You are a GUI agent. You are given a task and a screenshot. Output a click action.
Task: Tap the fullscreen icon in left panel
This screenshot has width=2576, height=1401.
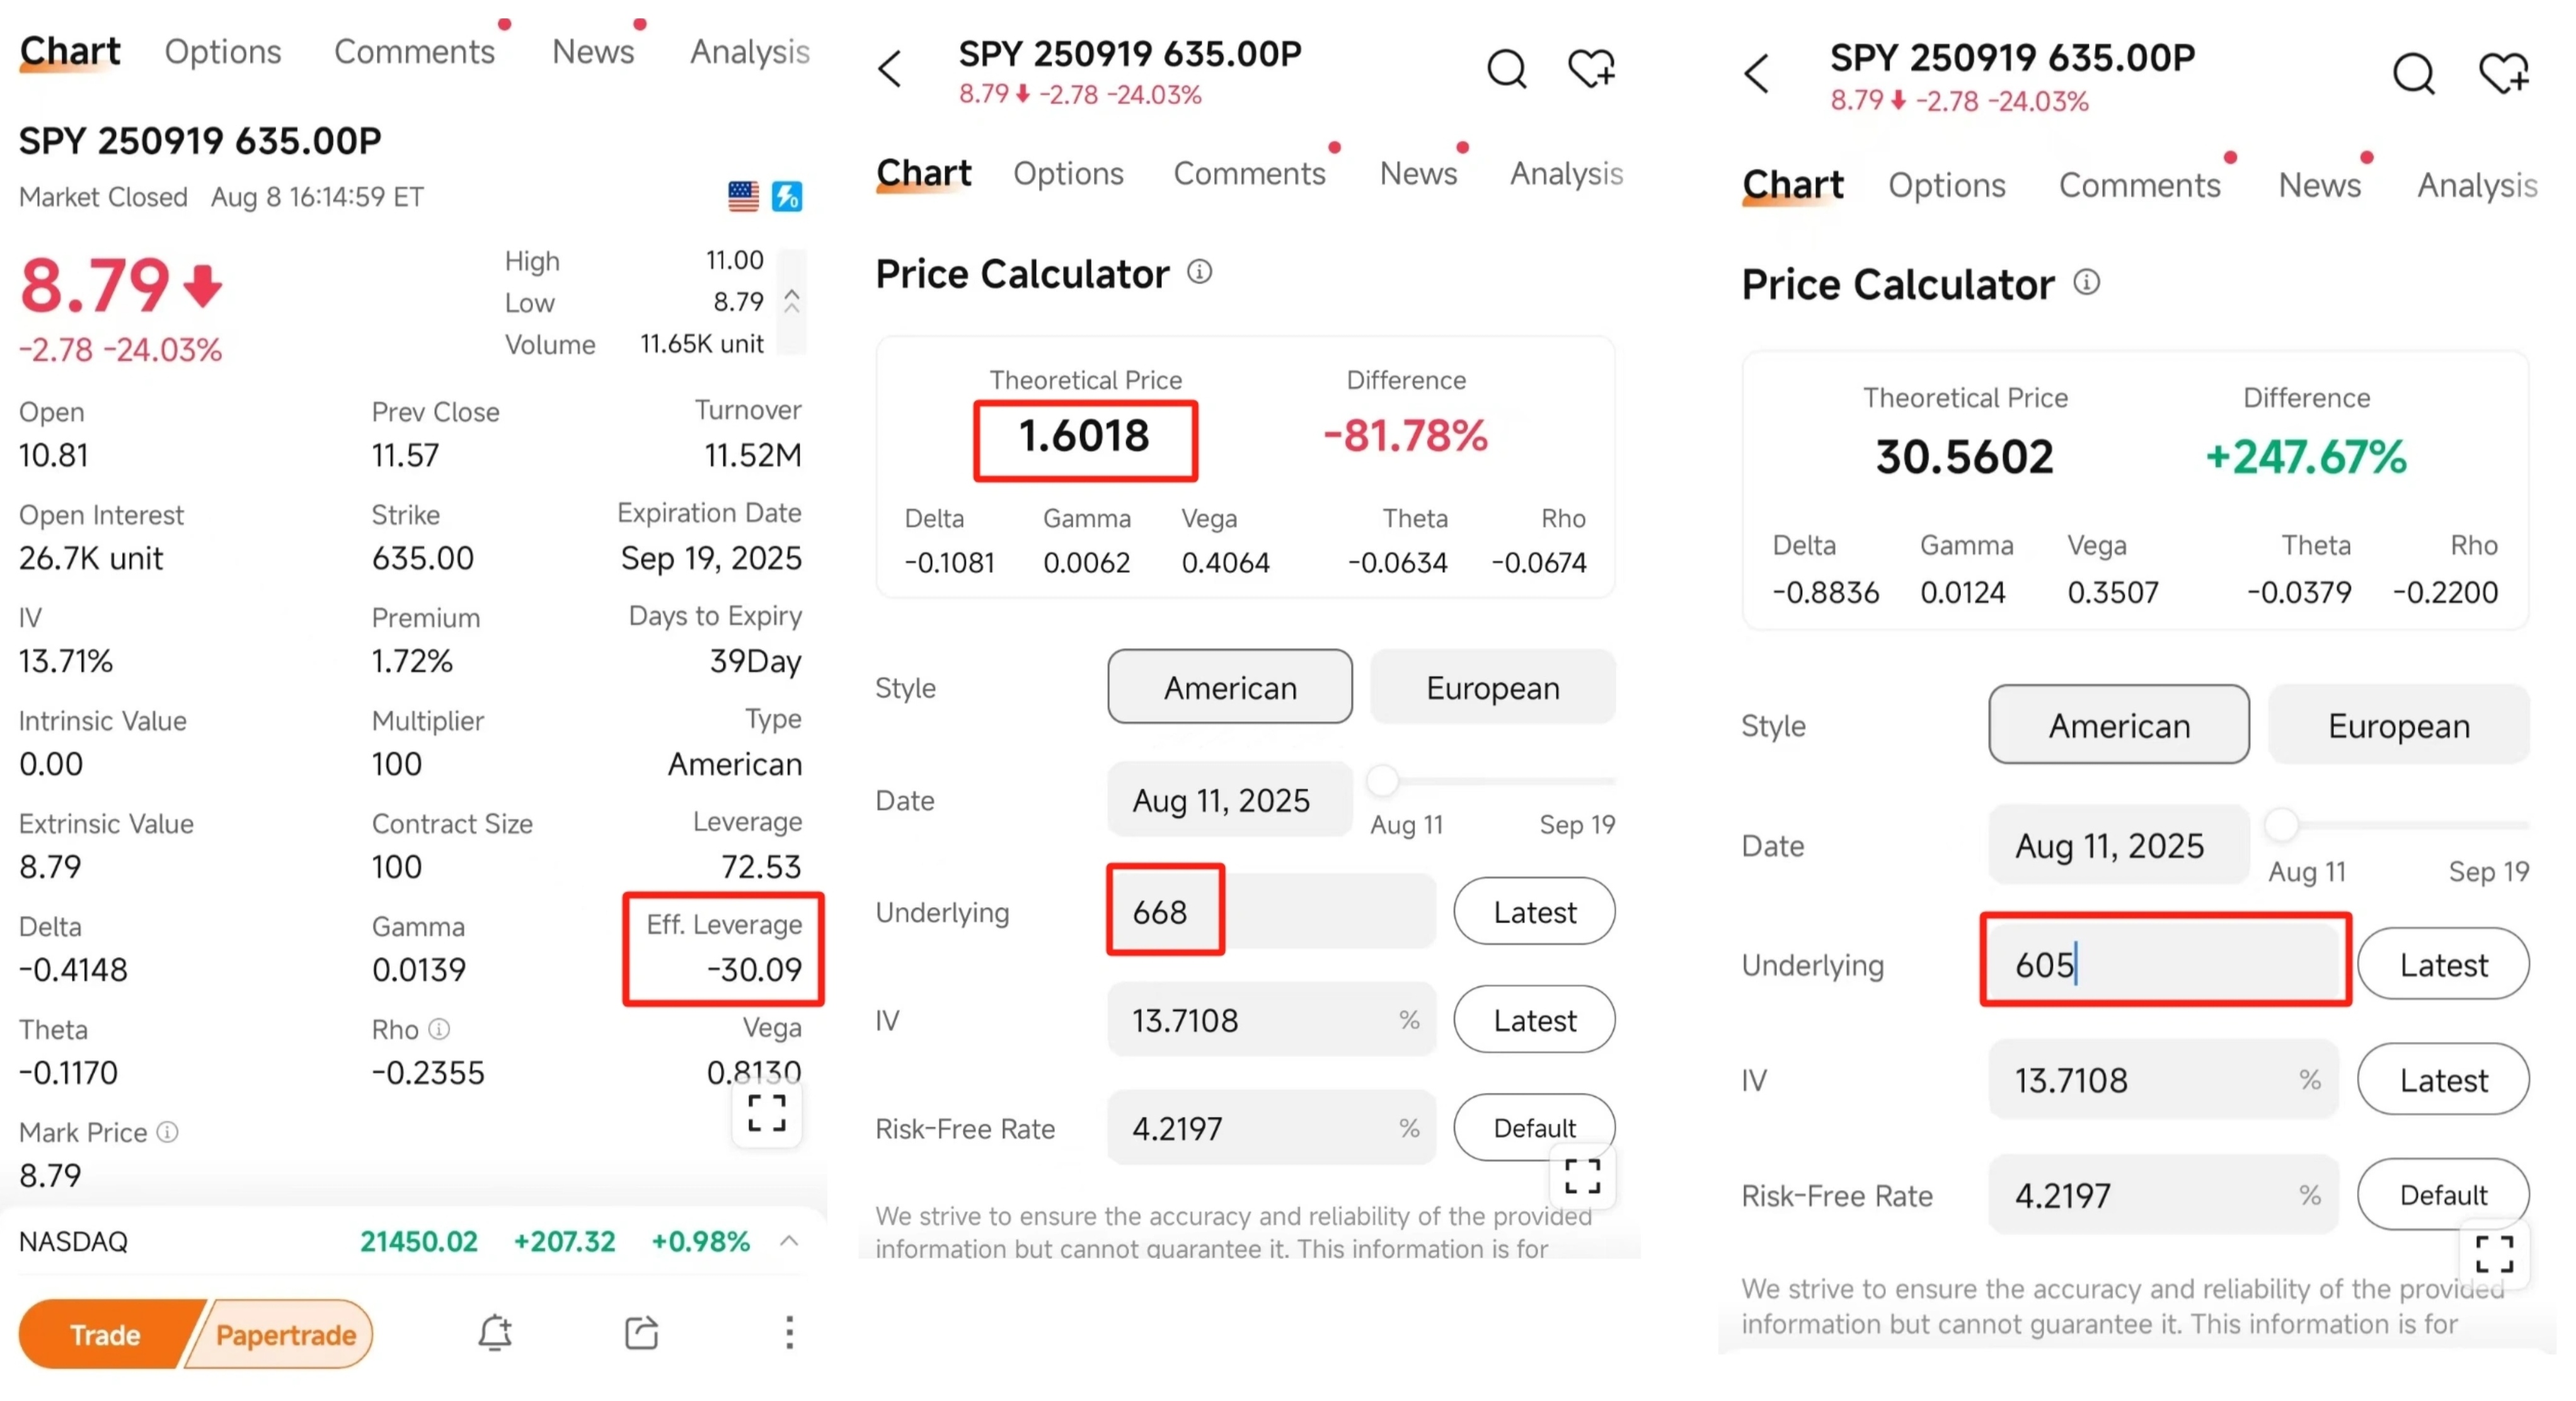click(766, 1112)
